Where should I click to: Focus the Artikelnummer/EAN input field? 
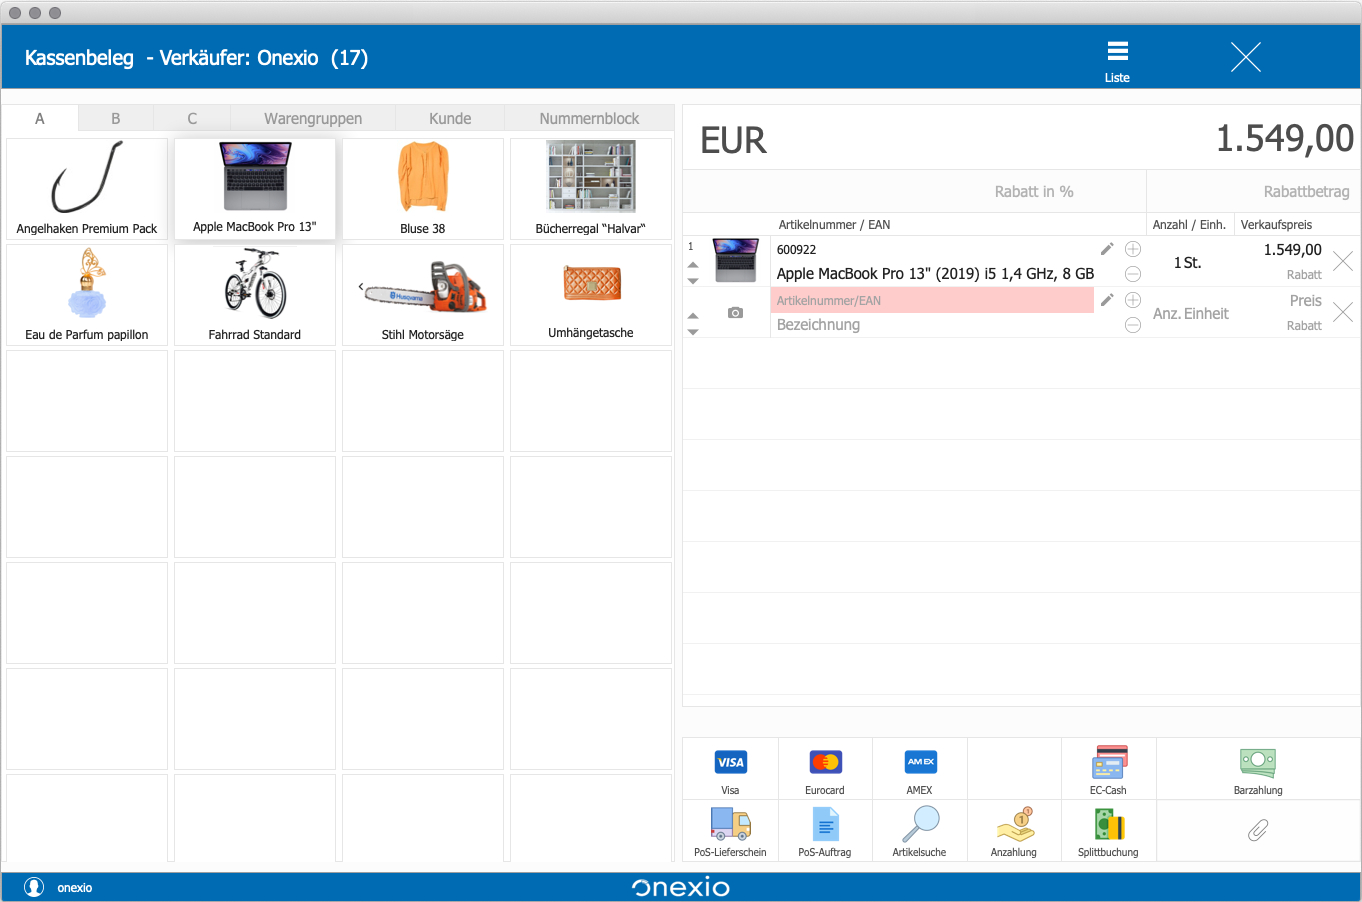click(932, 300)
